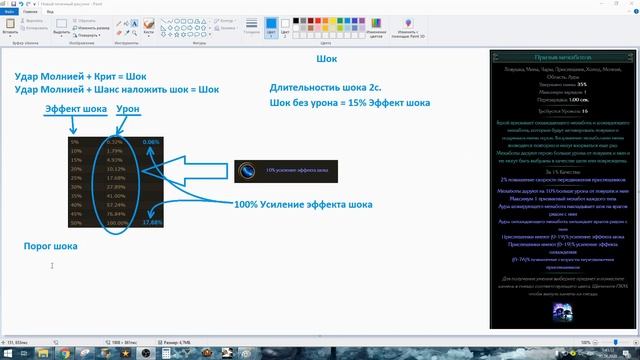Pick the red color swatch
This screenshot has height=360, width=640.
pos(318,20)
